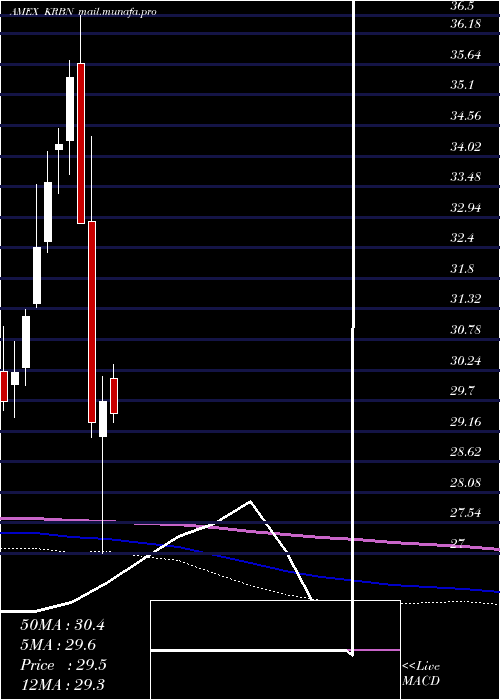
Task: Click the Price : 29.5 readout
Action: [x=63, y=665]
